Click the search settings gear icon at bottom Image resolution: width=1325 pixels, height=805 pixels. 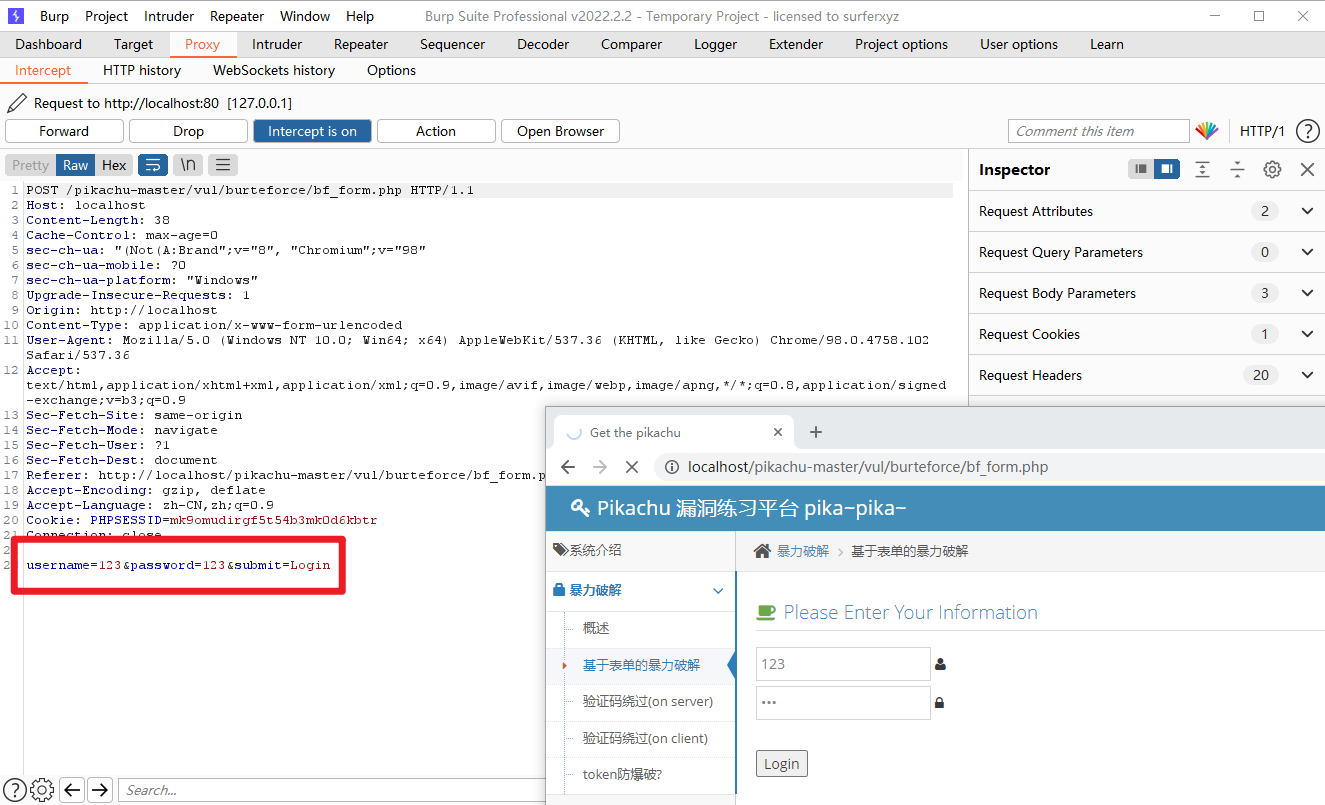[x=42, y=790]
